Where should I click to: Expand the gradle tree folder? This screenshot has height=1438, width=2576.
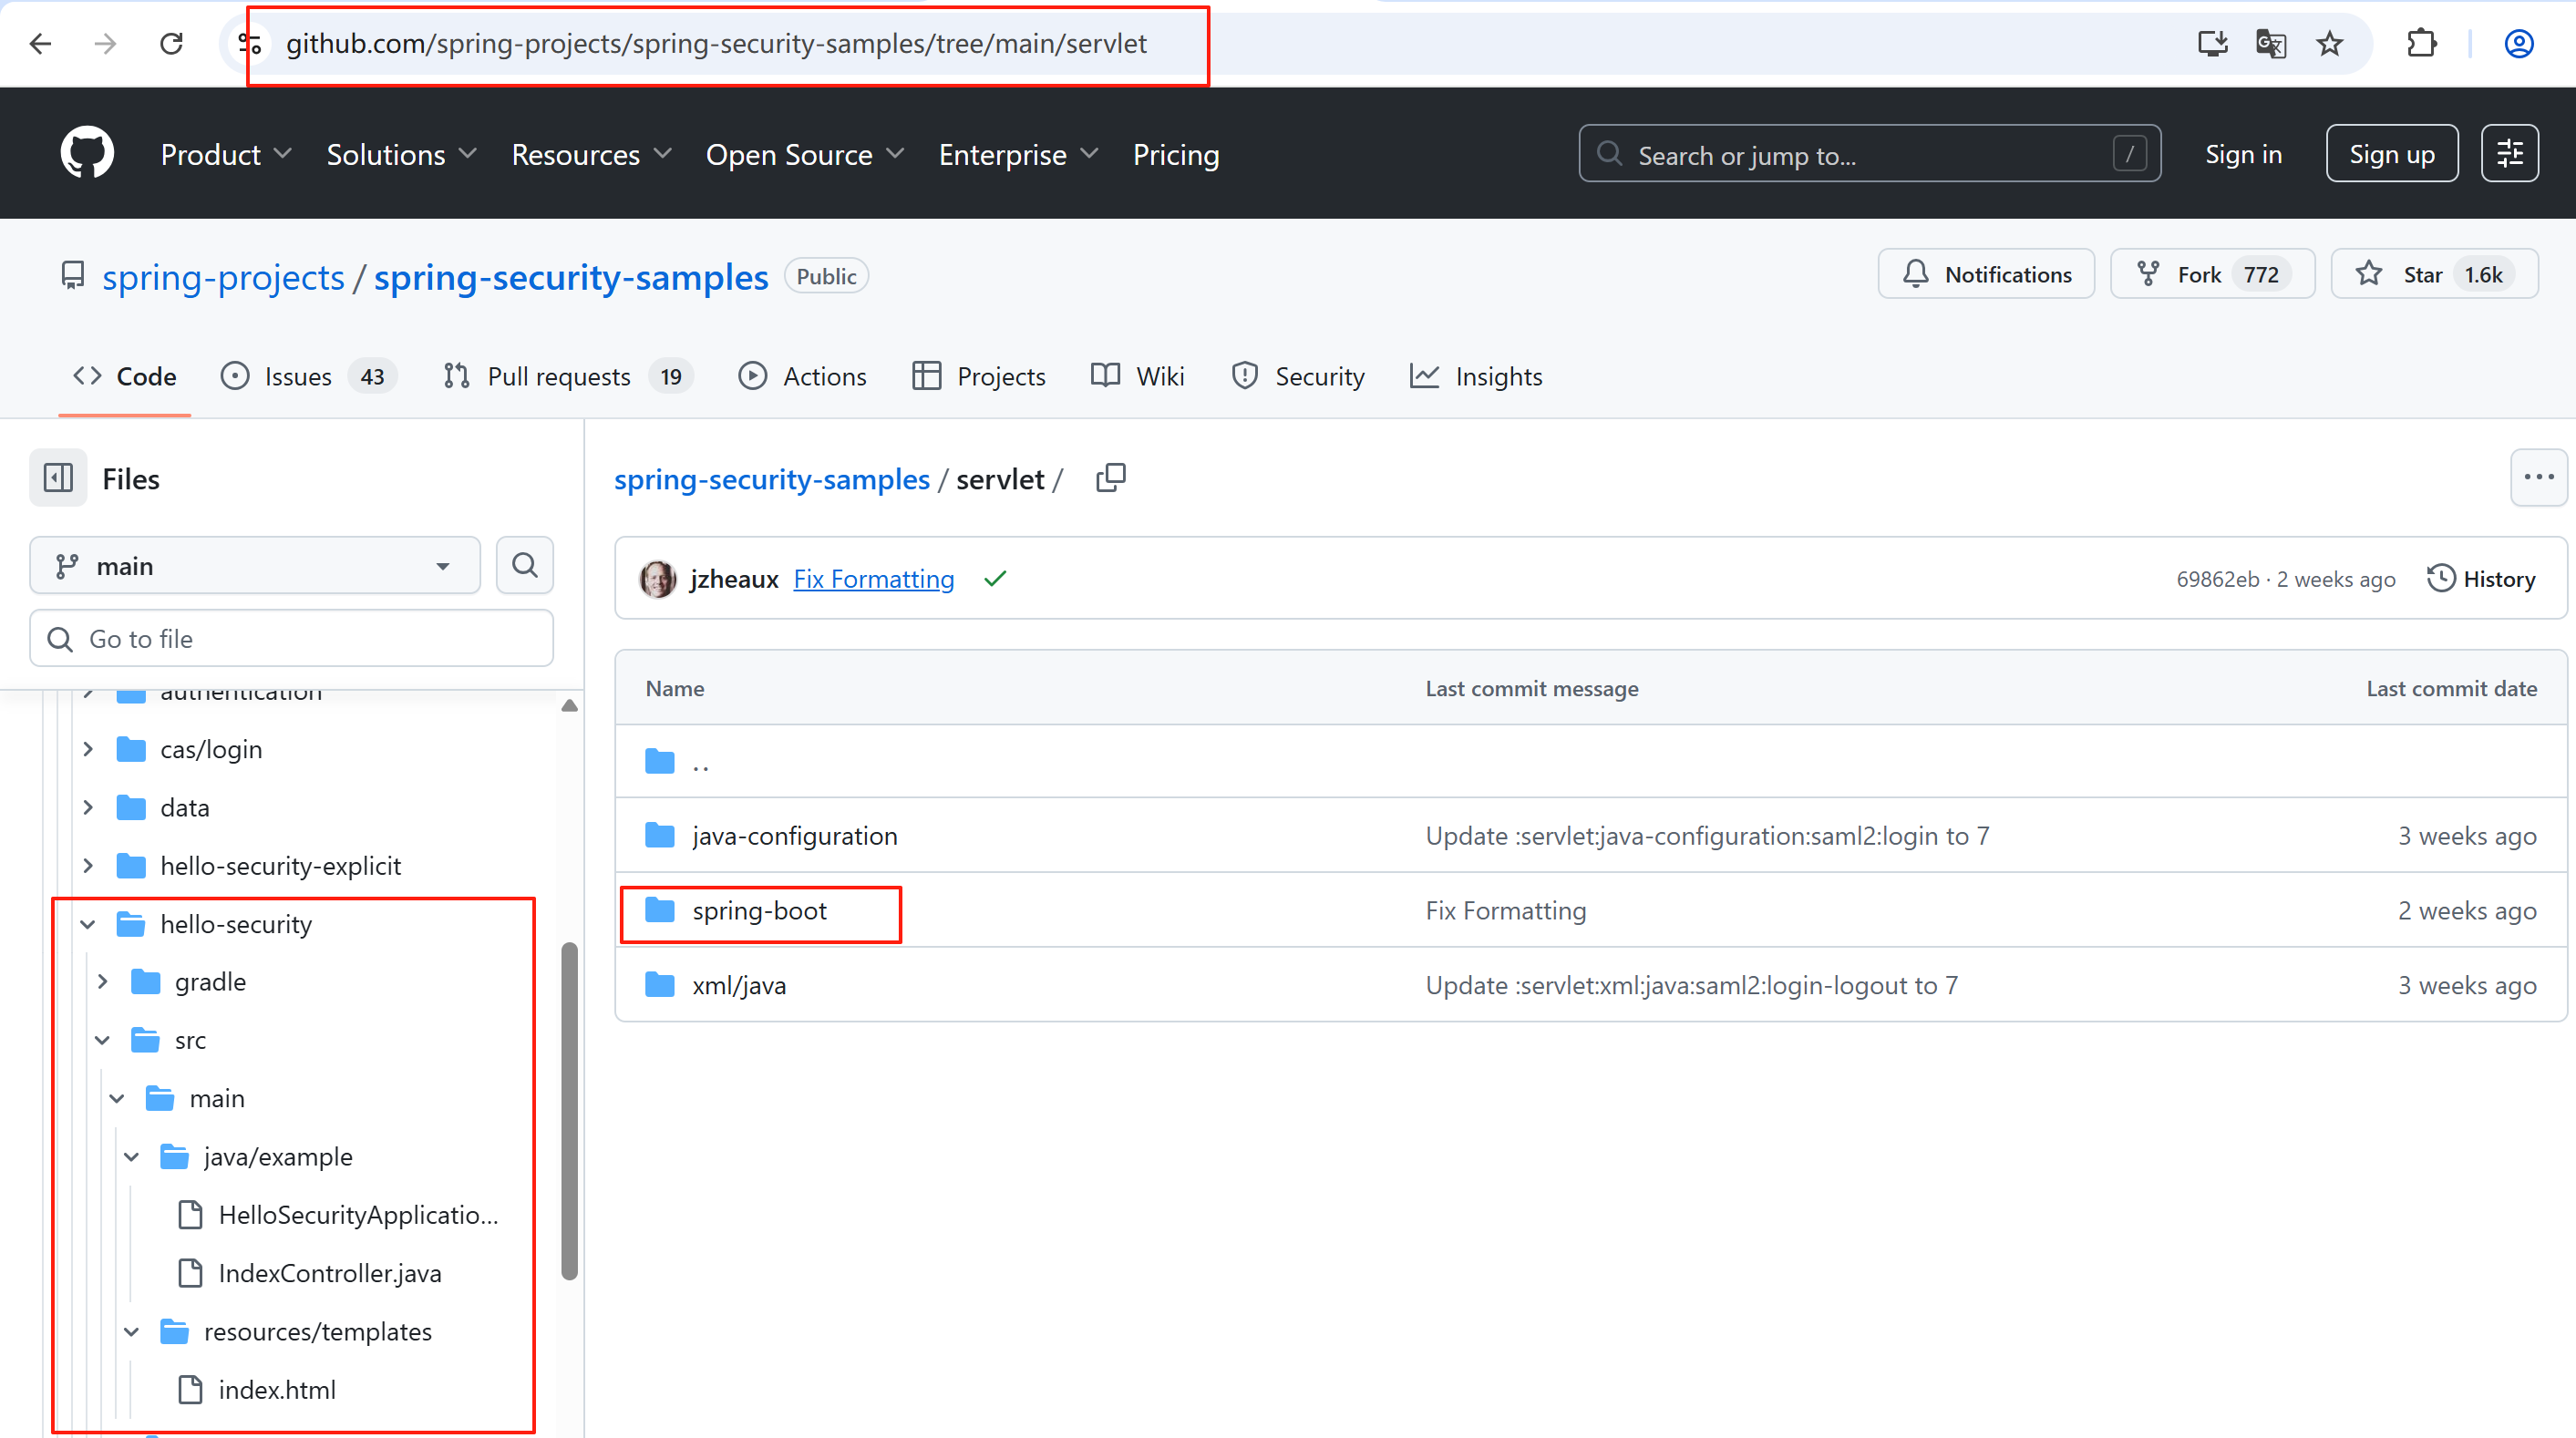point(103,982)
